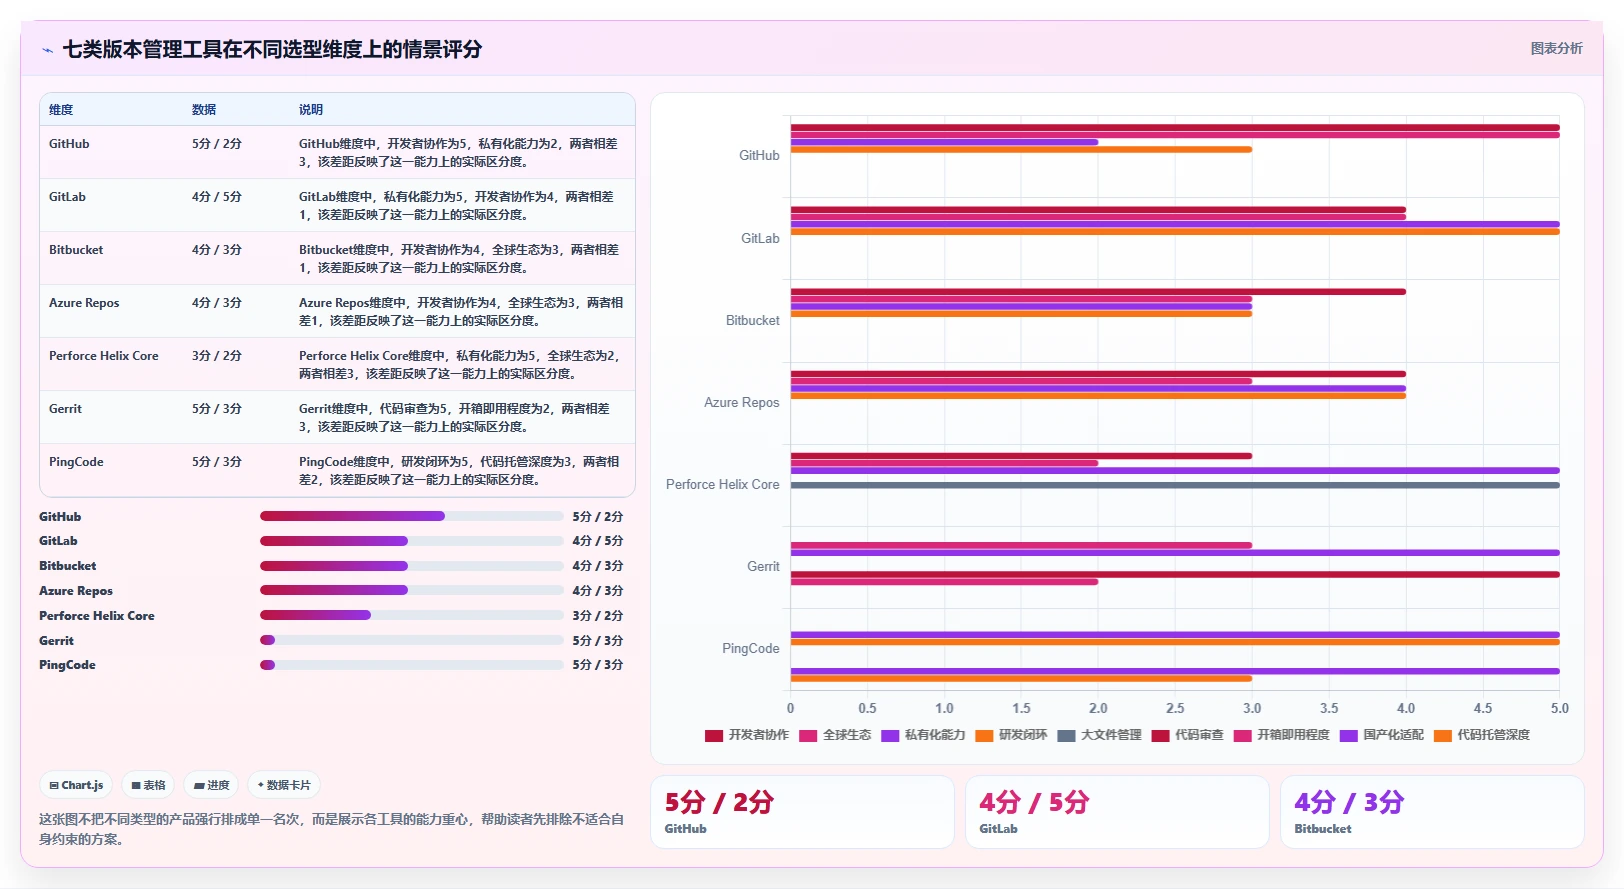Click the footnote paragraph under the tags
This screenshot has width=1624, height=889.
click(331, 829)
